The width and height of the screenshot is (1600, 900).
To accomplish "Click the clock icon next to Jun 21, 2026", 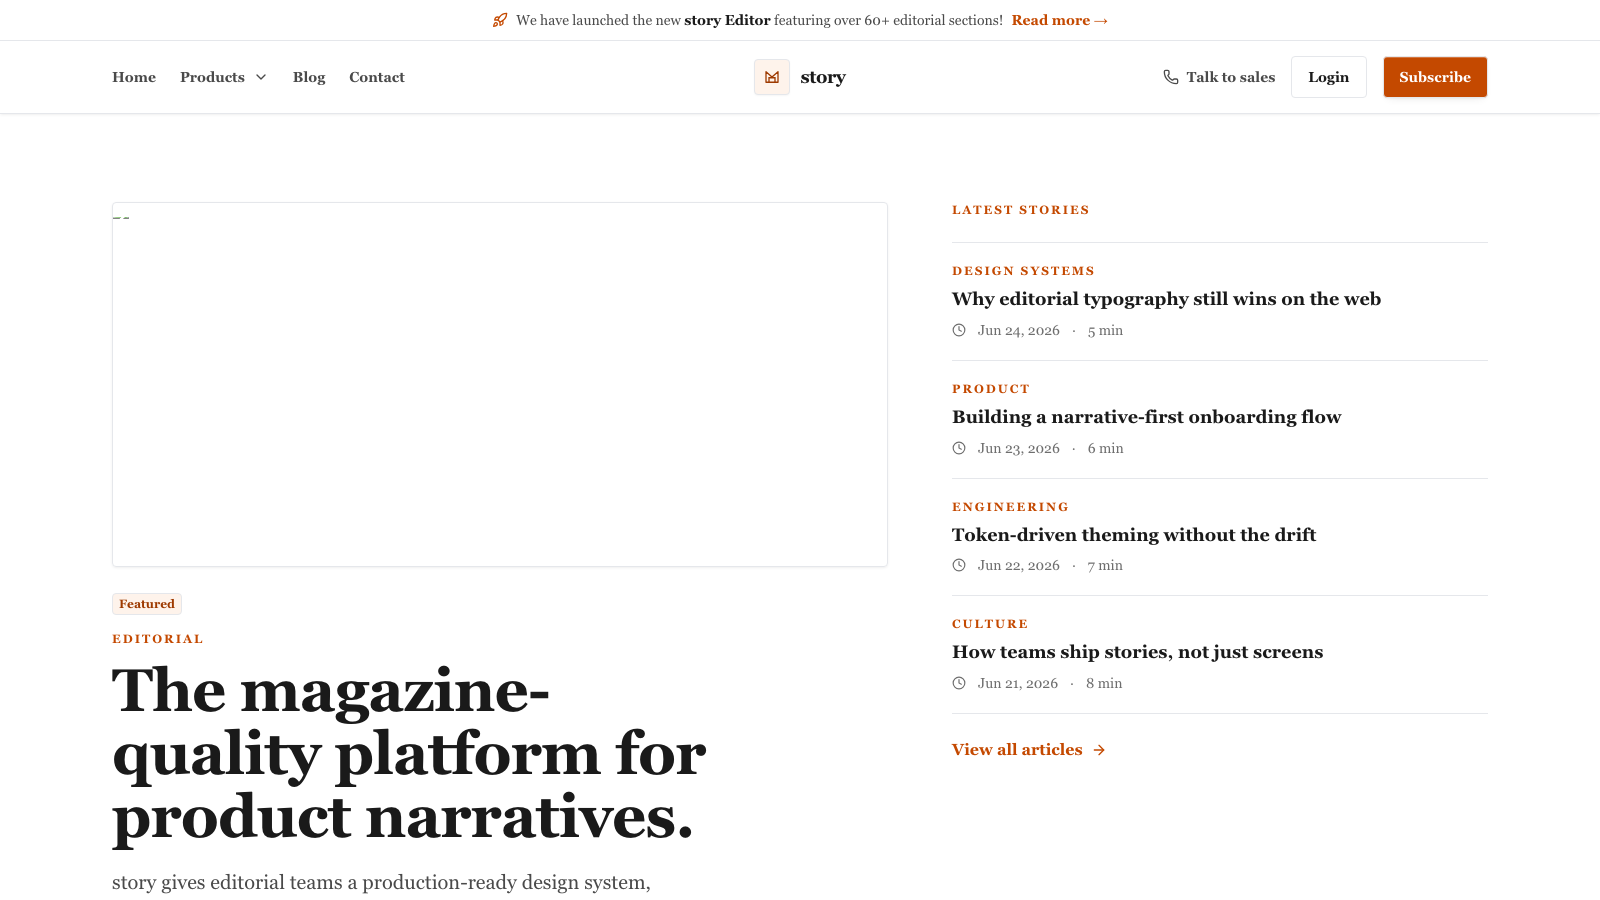I will pyautogui.click(x=959, y=683).
